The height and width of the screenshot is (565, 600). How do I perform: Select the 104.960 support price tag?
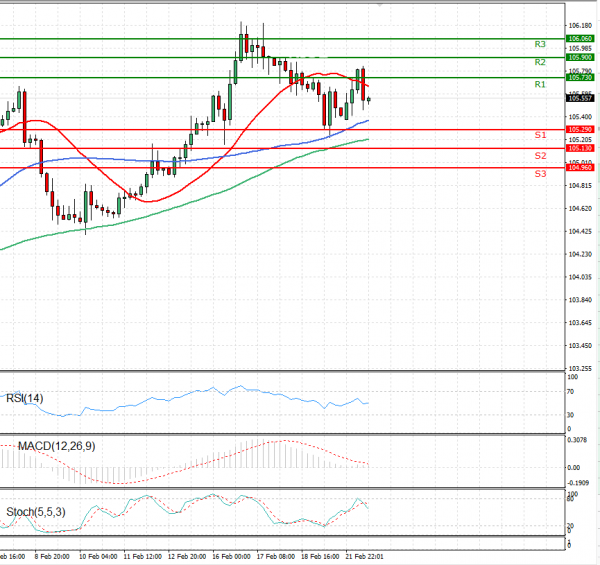tap(580, 168)
